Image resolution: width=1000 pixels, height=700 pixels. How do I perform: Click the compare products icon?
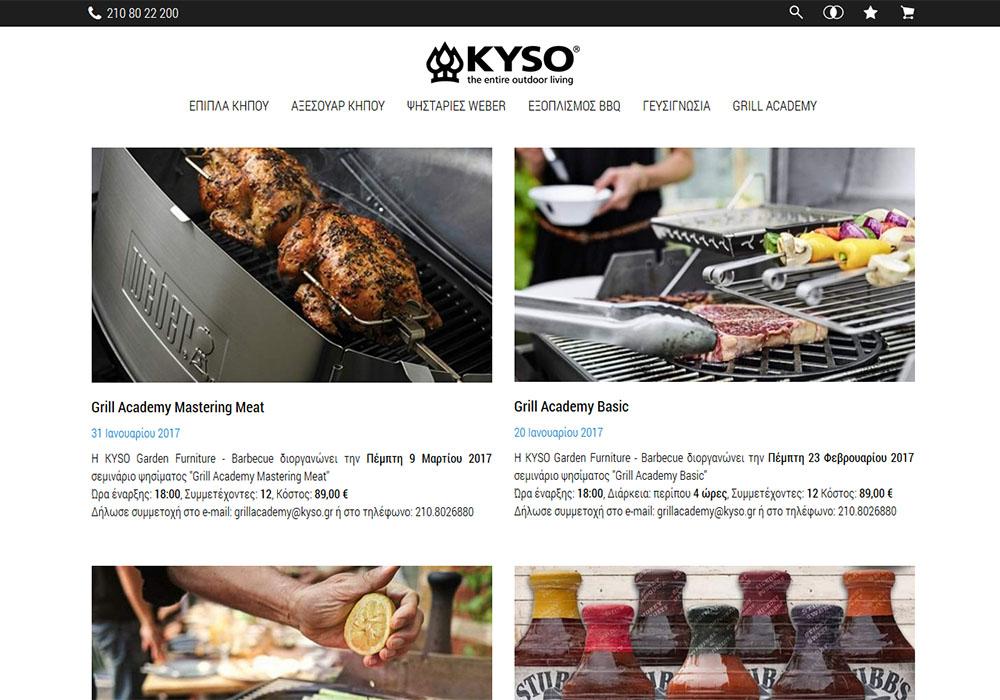(833, 13)
